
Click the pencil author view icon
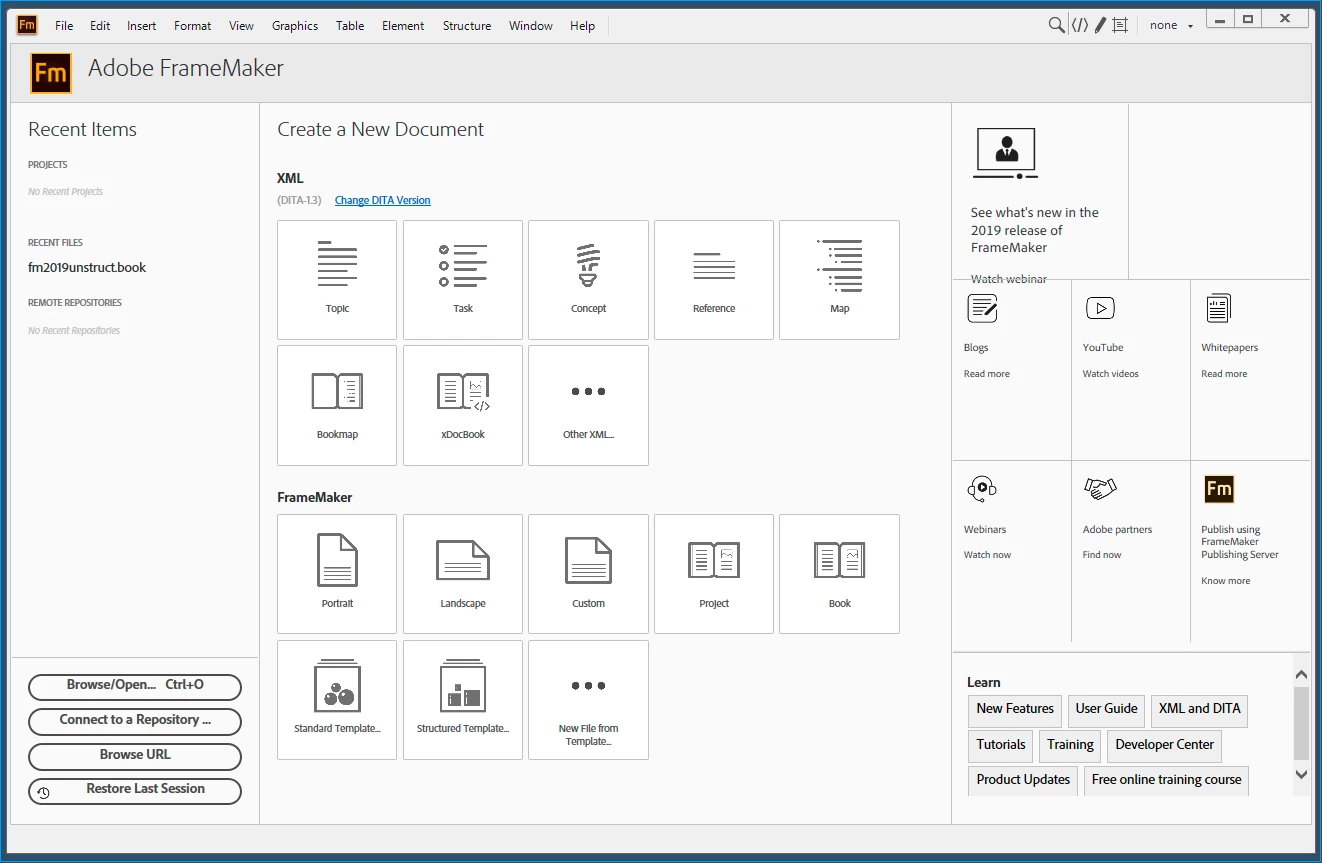click(x=1100, y=25)
